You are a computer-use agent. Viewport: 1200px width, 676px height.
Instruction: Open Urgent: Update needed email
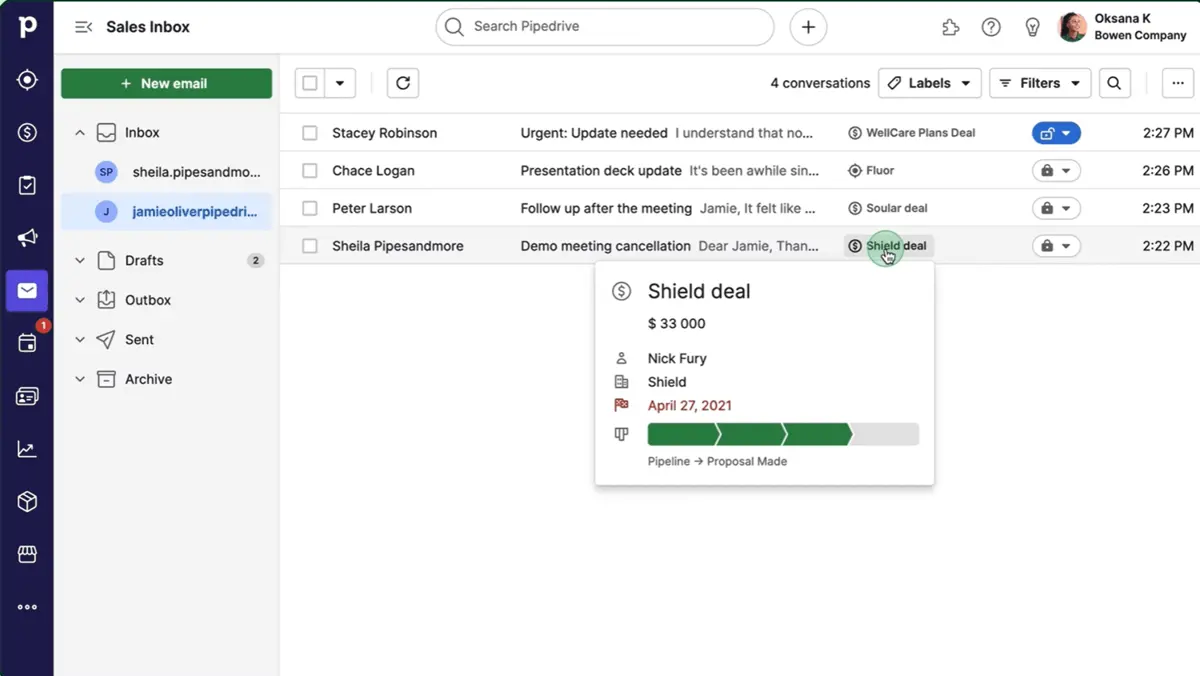(x=594, y=133)
